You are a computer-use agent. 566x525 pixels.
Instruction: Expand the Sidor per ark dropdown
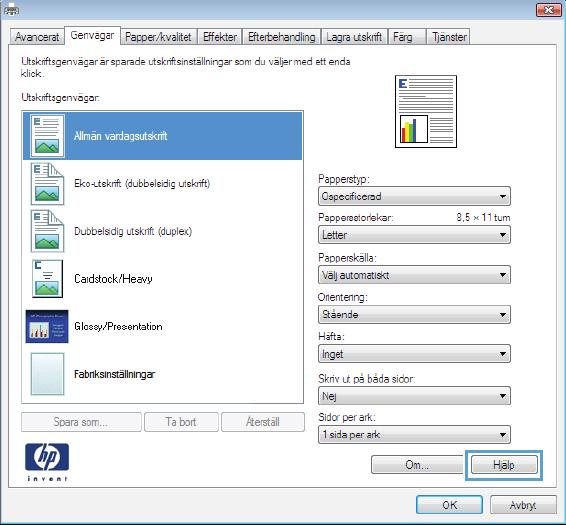click(x=414, y=435)
